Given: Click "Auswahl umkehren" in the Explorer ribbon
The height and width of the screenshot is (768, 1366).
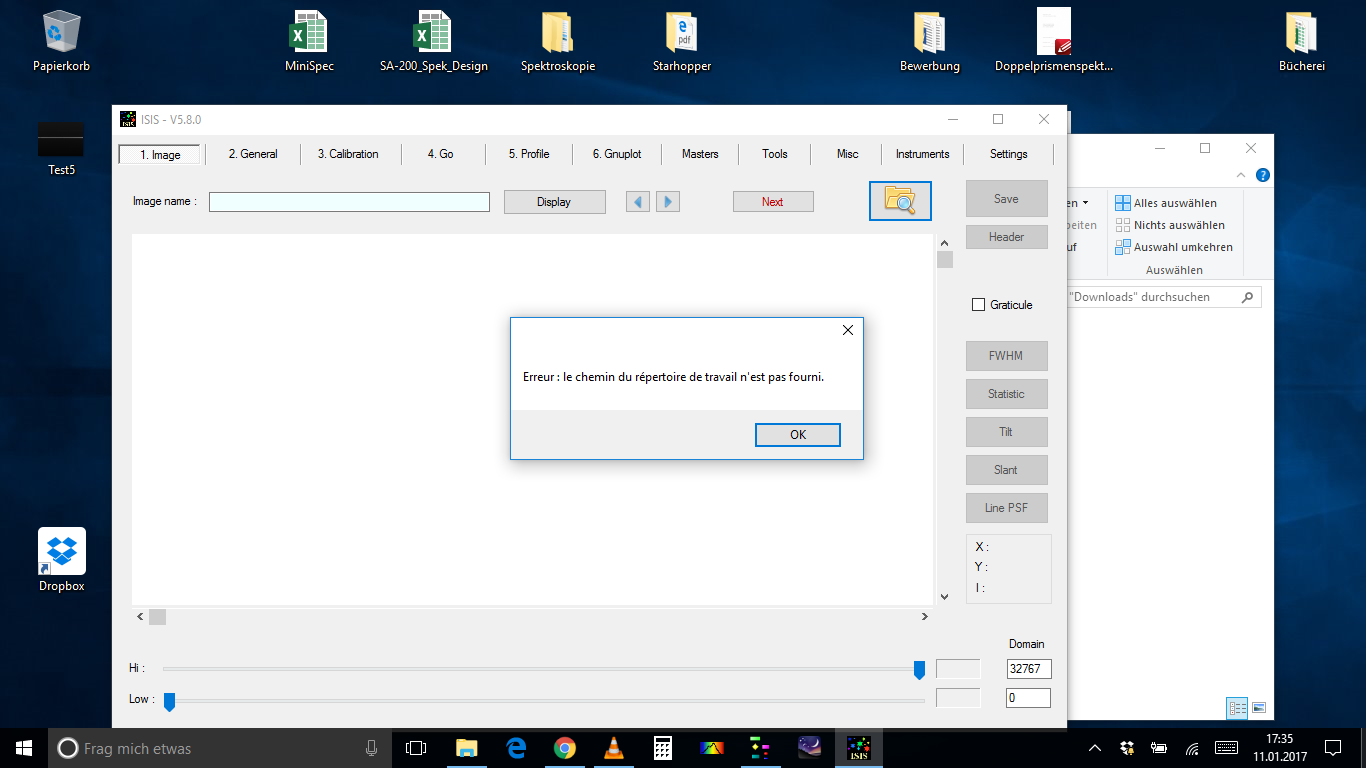Looking at the screenshot, I should (x=1182, y=247).
